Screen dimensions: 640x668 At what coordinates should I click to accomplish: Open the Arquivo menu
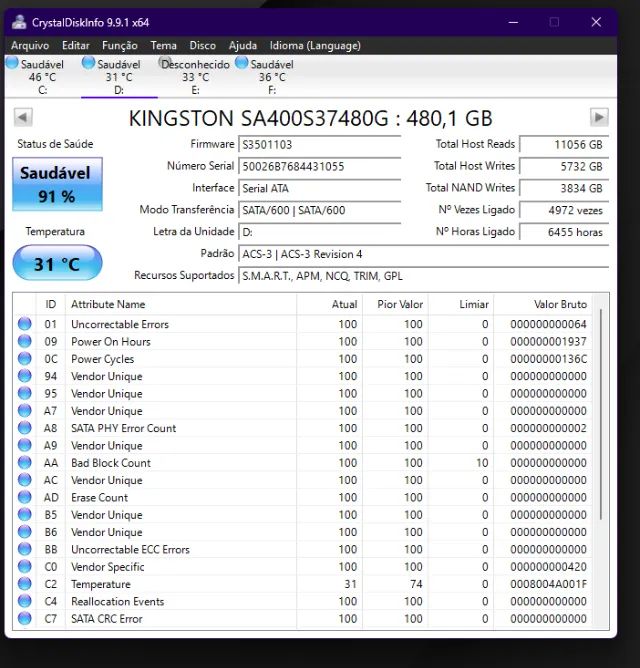(30, 46)
